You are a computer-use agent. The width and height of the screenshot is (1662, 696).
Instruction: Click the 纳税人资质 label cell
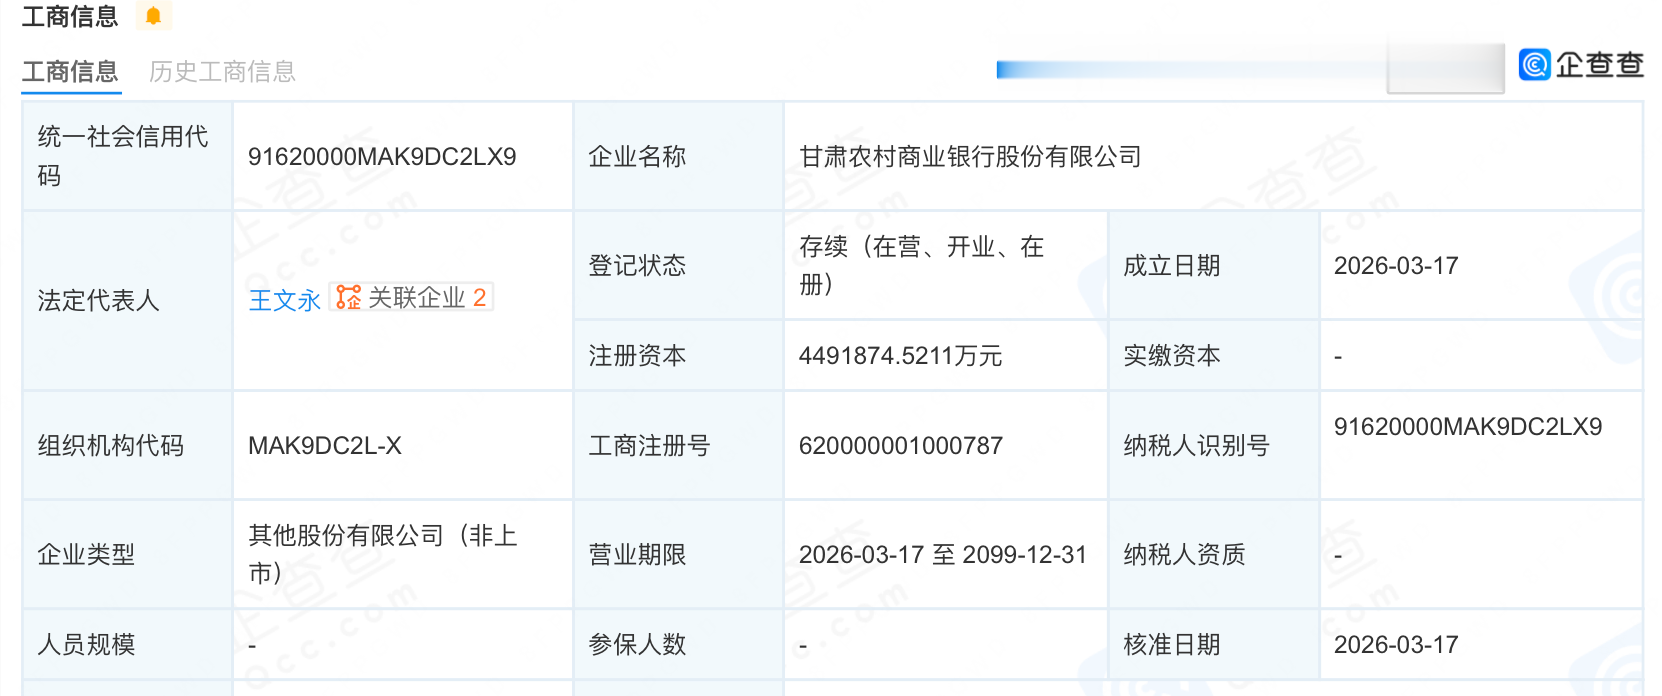1213,554
